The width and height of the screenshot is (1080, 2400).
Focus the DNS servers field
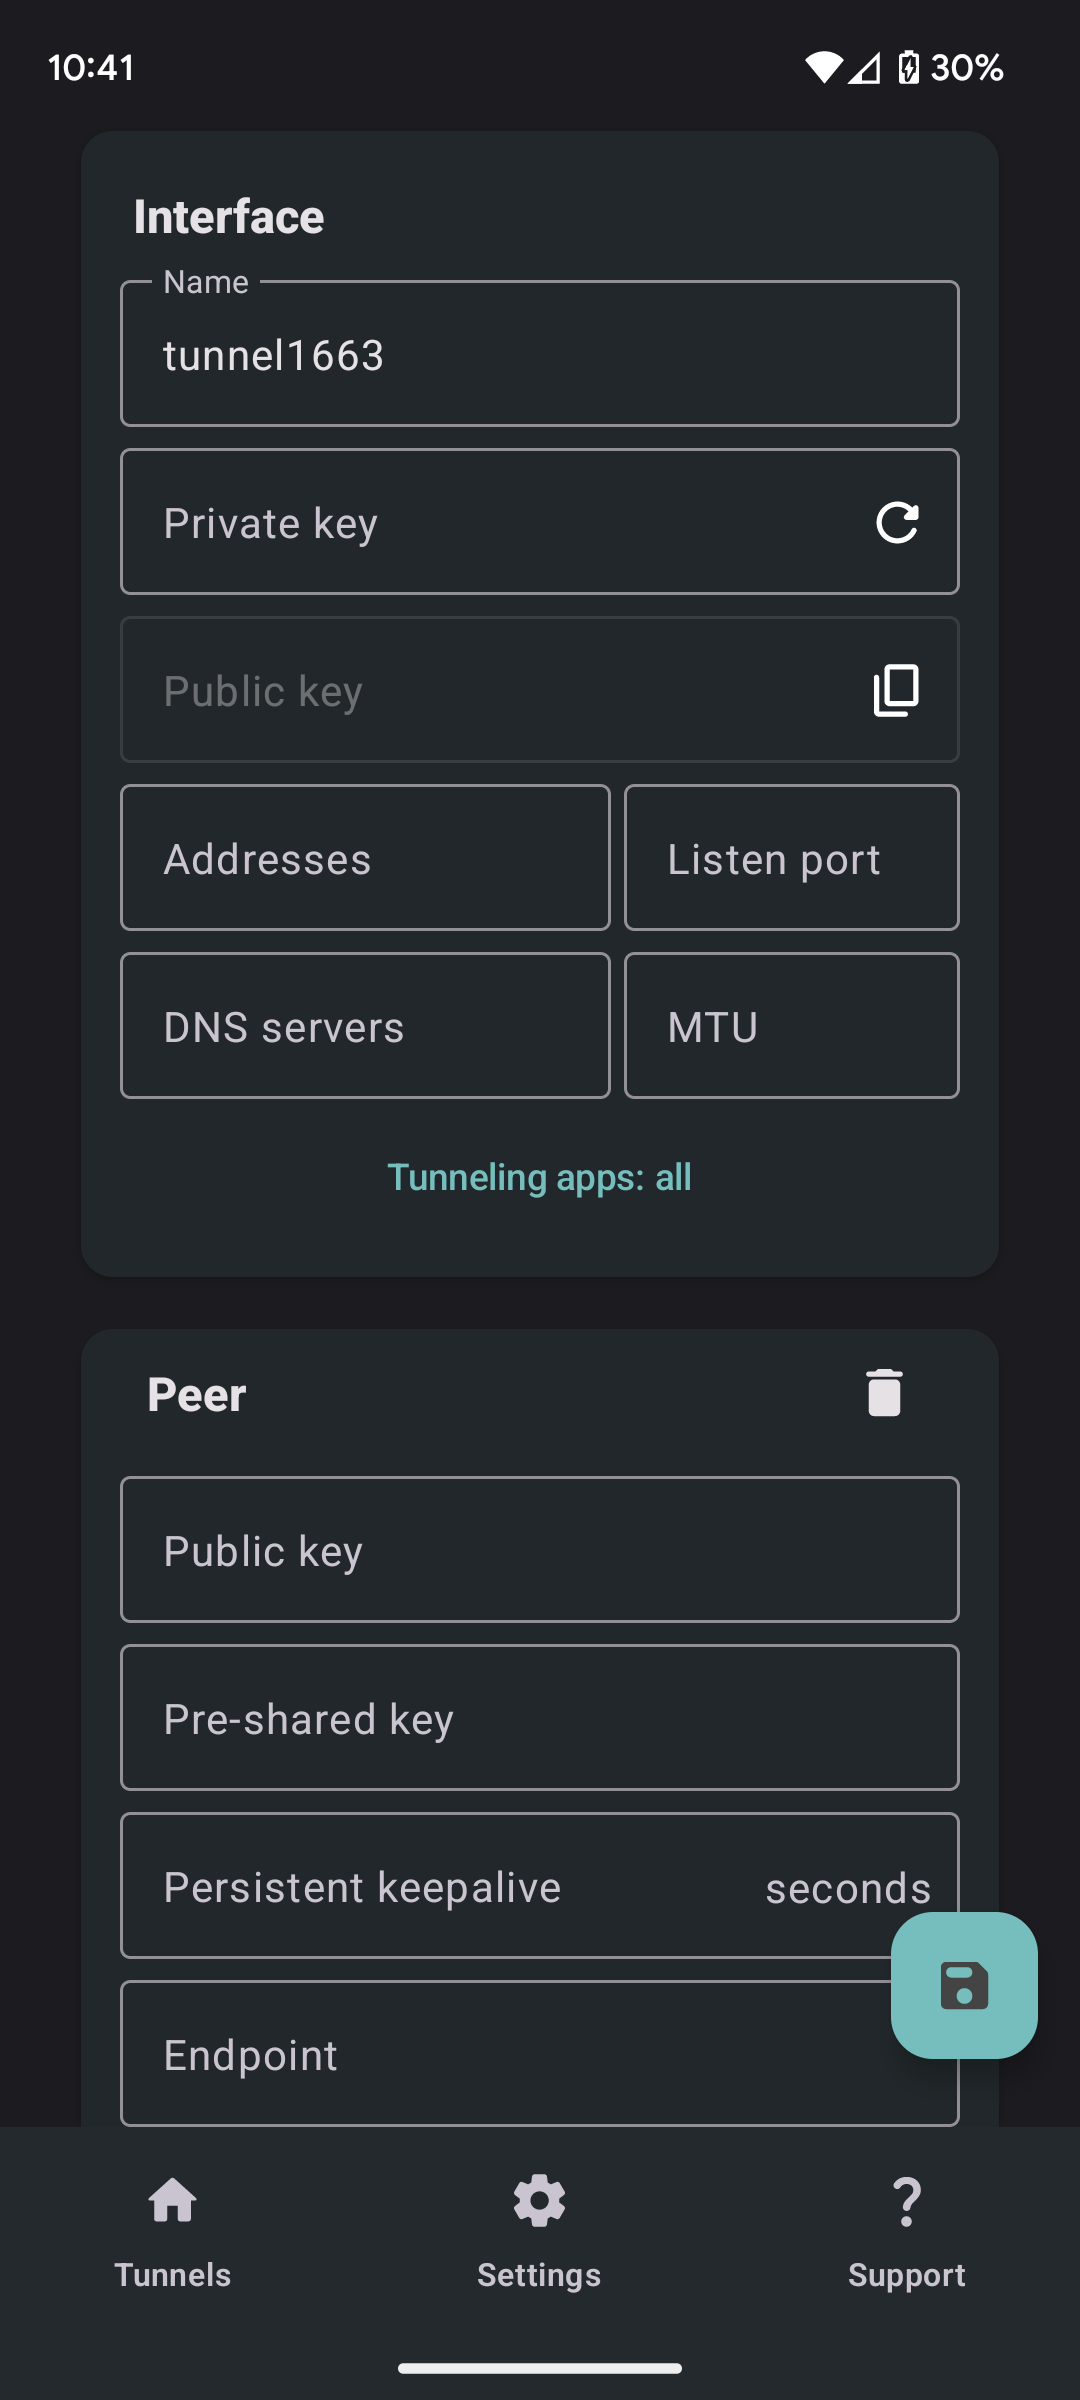pyautogui.click(x=365, y=1026)
